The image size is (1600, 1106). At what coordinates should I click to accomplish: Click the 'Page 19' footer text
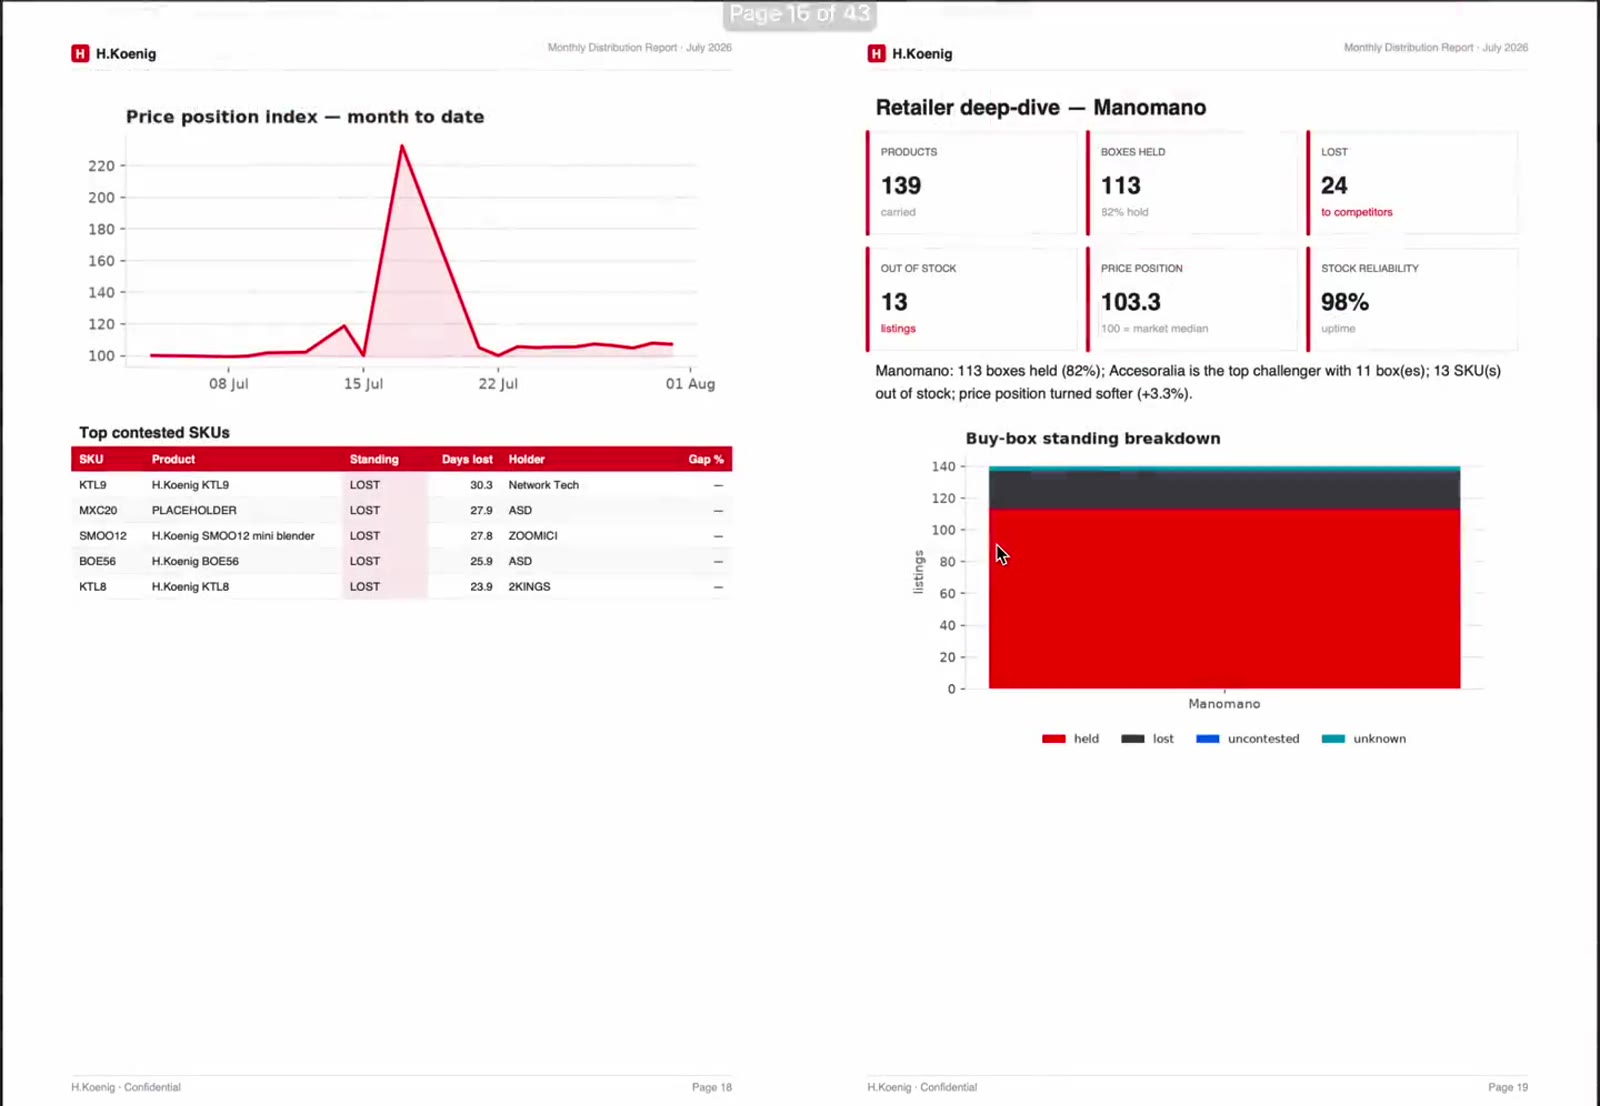click(x=1508, y=1087)
